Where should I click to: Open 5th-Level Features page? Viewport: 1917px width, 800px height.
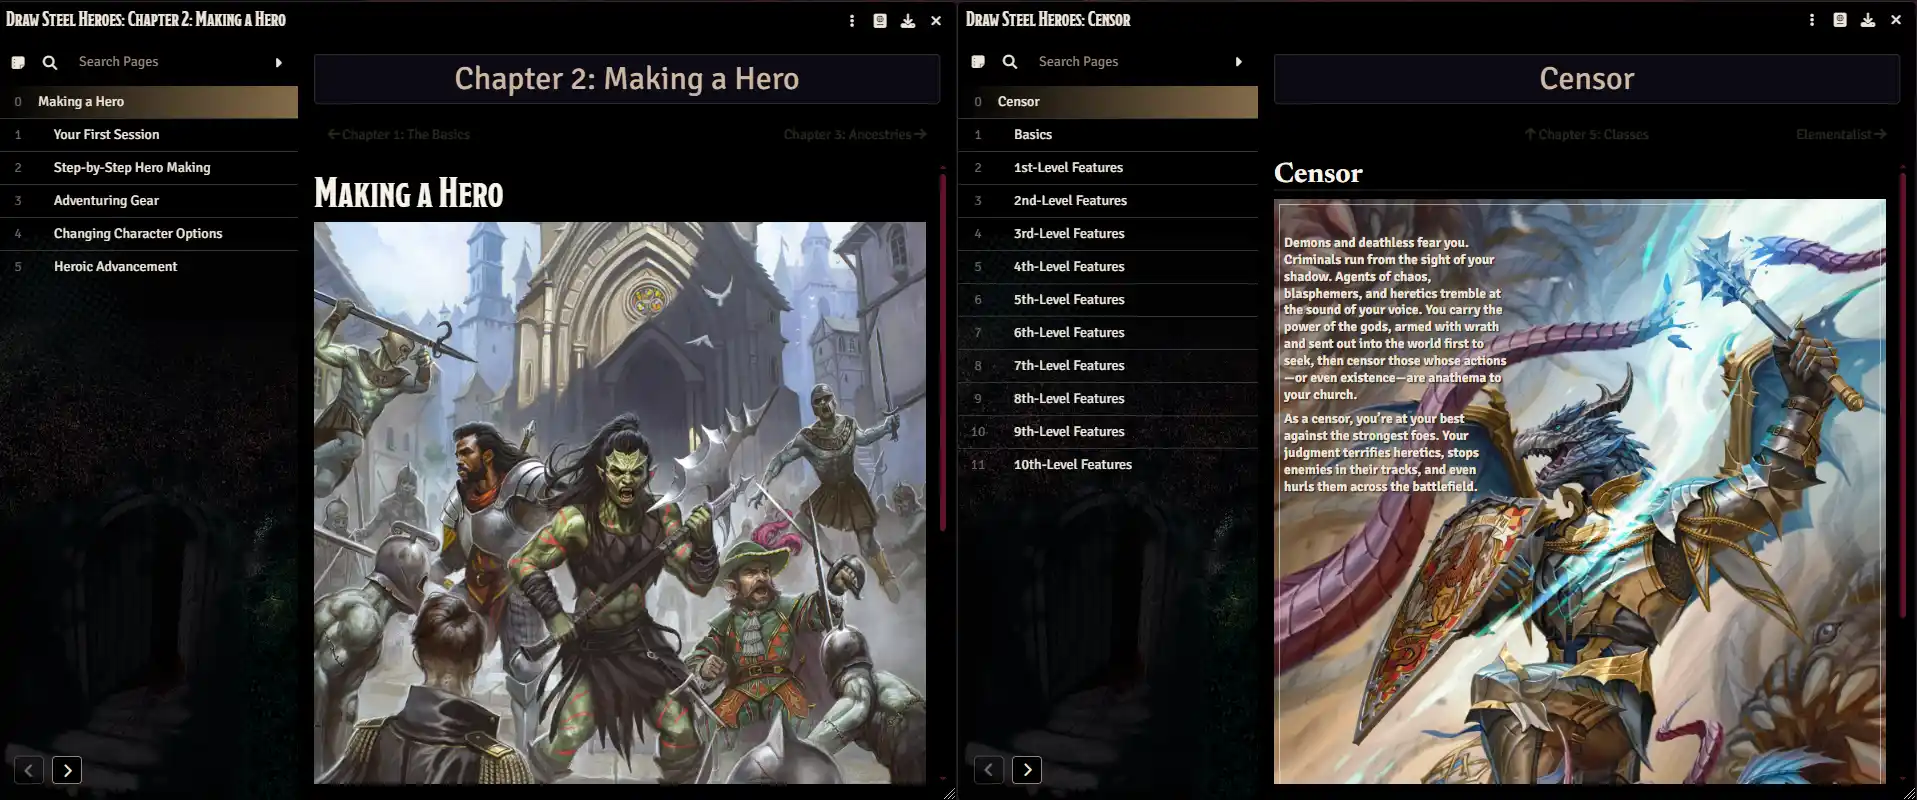pyautogui.click(x=1108, y=300)
